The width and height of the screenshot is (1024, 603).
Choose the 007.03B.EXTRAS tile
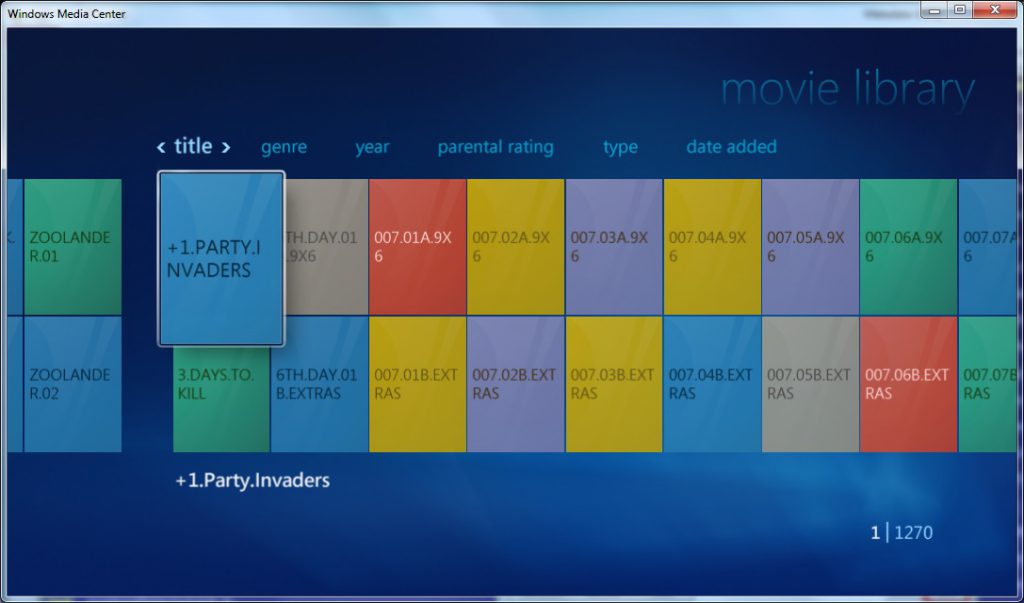pyautogui.click(x=614, y=384)
